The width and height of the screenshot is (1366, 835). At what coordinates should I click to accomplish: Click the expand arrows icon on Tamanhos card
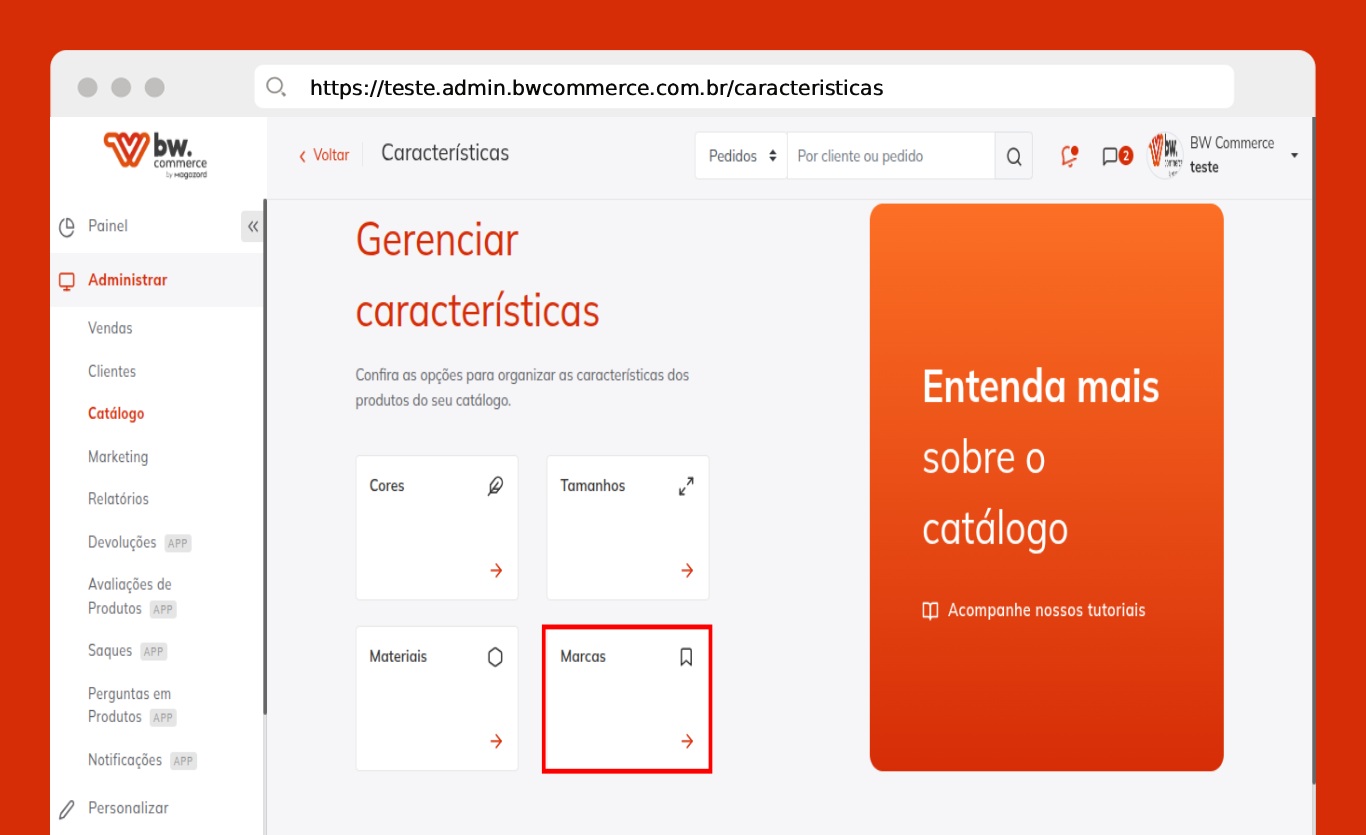[686, 486]
